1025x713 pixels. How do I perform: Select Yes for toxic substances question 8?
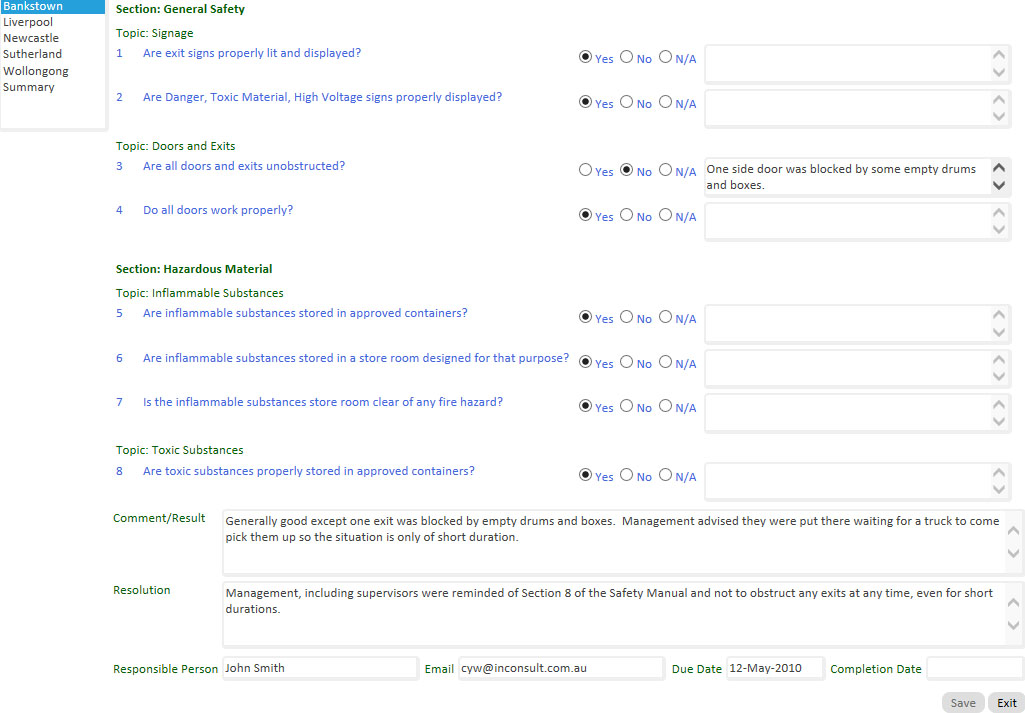(x=585, y=475)
